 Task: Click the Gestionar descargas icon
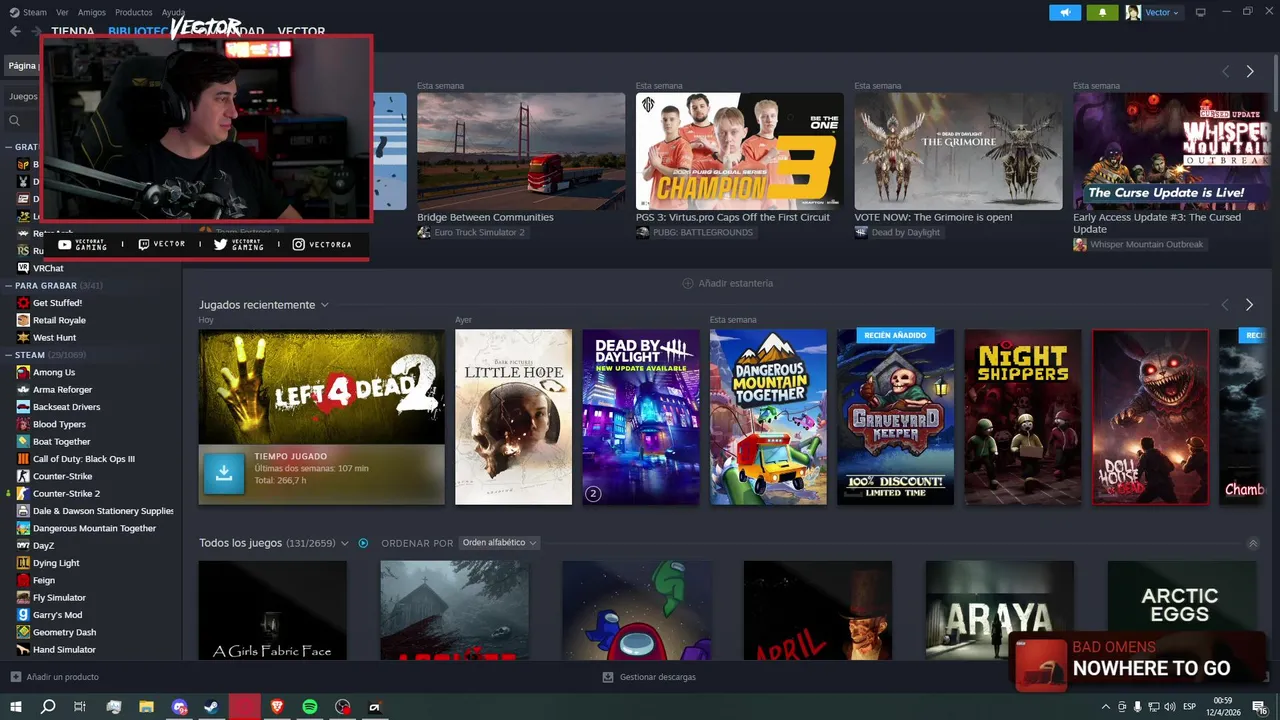click(608, 677)
